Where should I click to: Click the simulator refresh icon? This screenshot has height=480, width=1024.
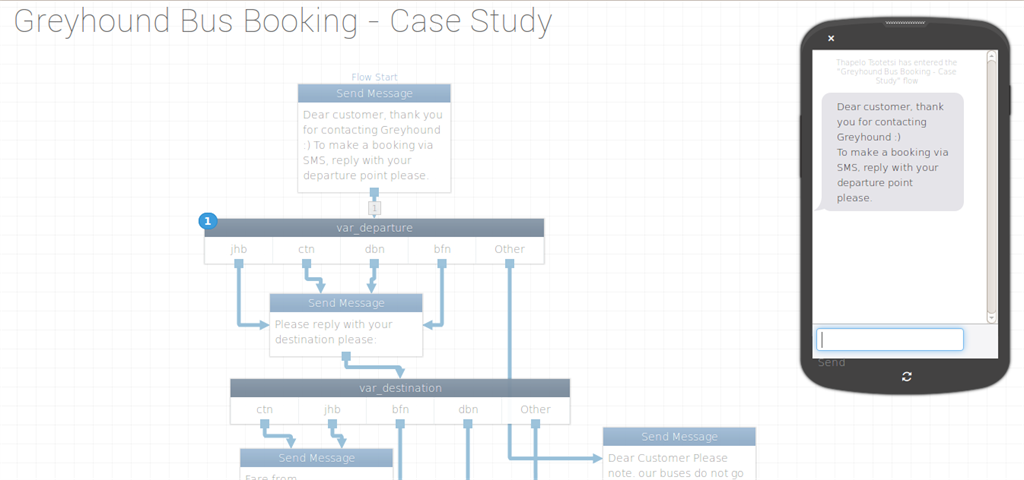(906, 377)
